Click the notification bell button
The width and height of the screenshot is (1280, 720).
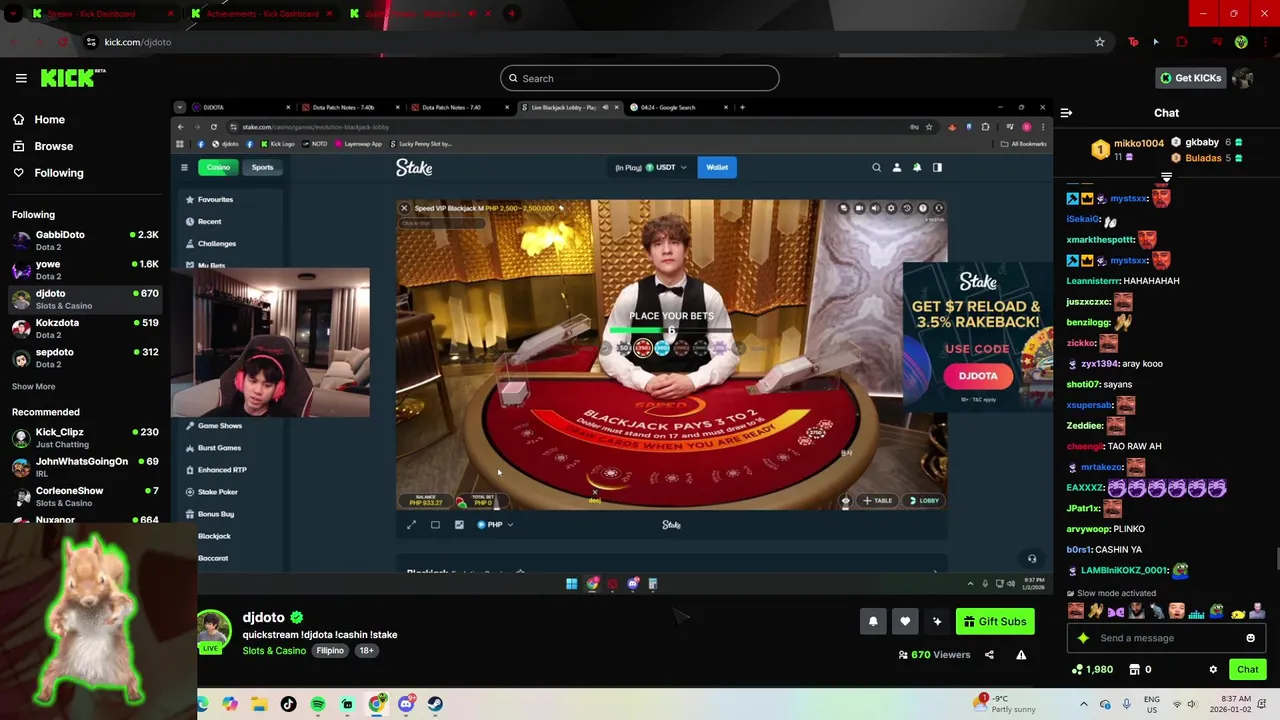click(873, 621)
